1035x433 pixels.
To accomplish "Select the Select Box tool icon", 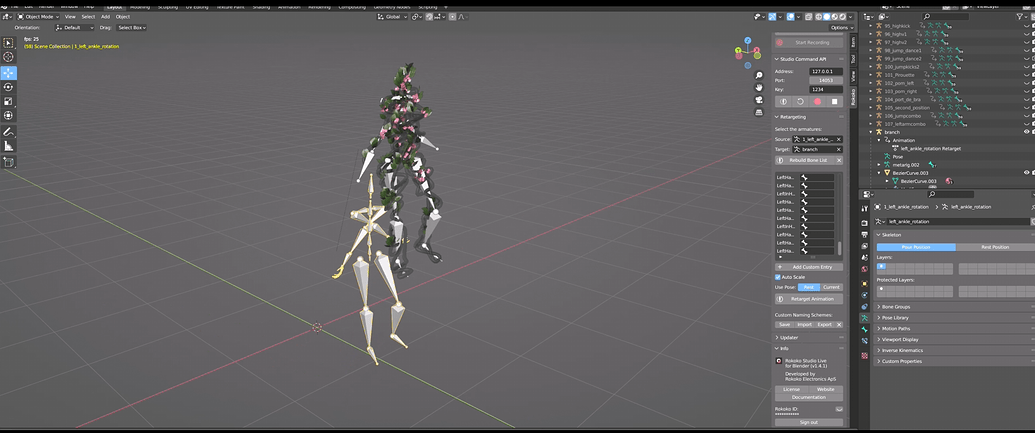I will pyautogui.click(x=9, y=43).
